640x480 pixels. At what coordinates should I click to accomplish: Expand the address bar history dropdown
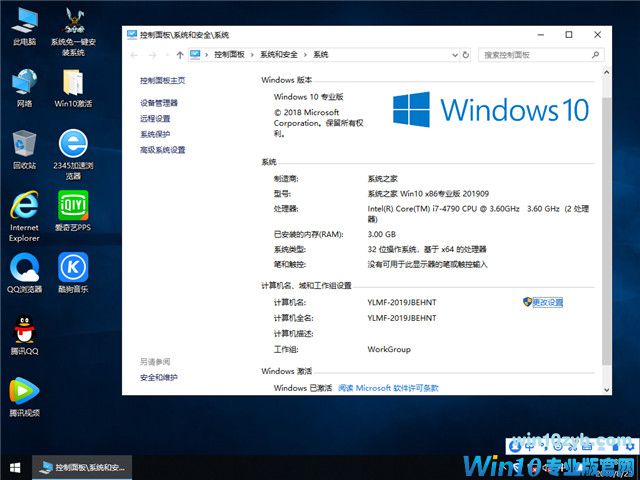455,55
